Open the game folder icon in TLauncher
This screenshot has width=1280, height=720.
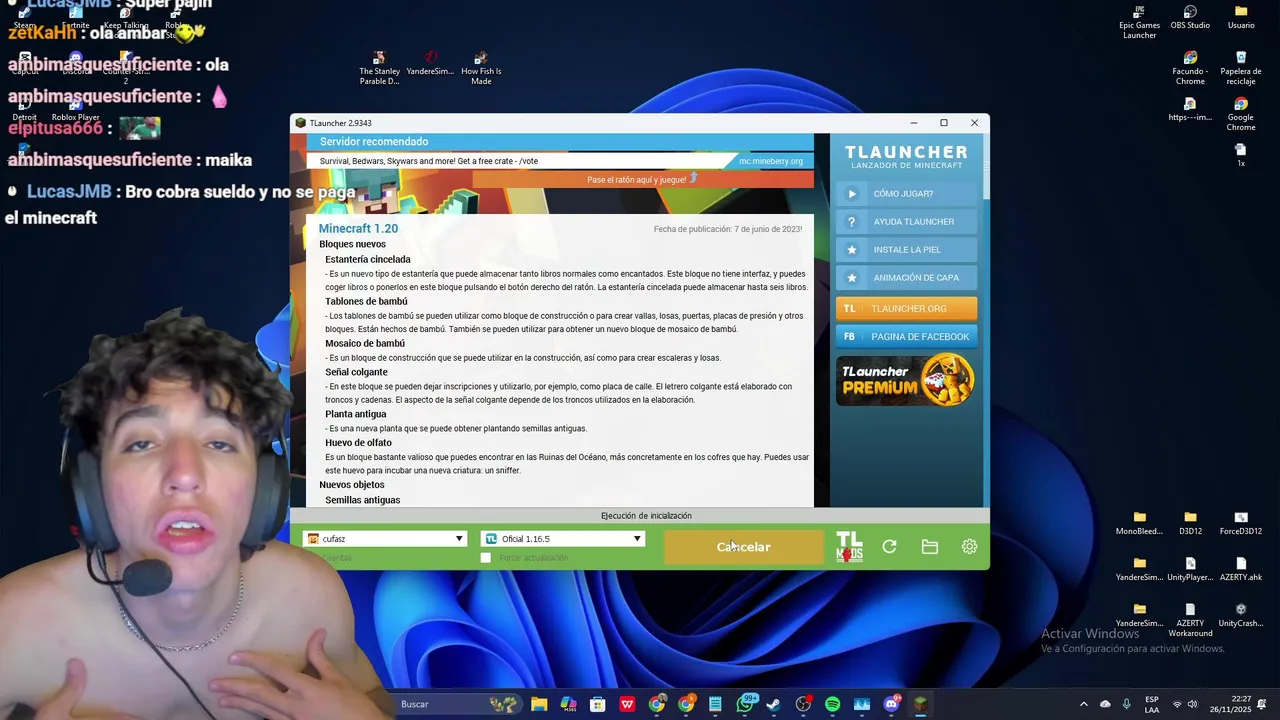(x=930, y=547)
